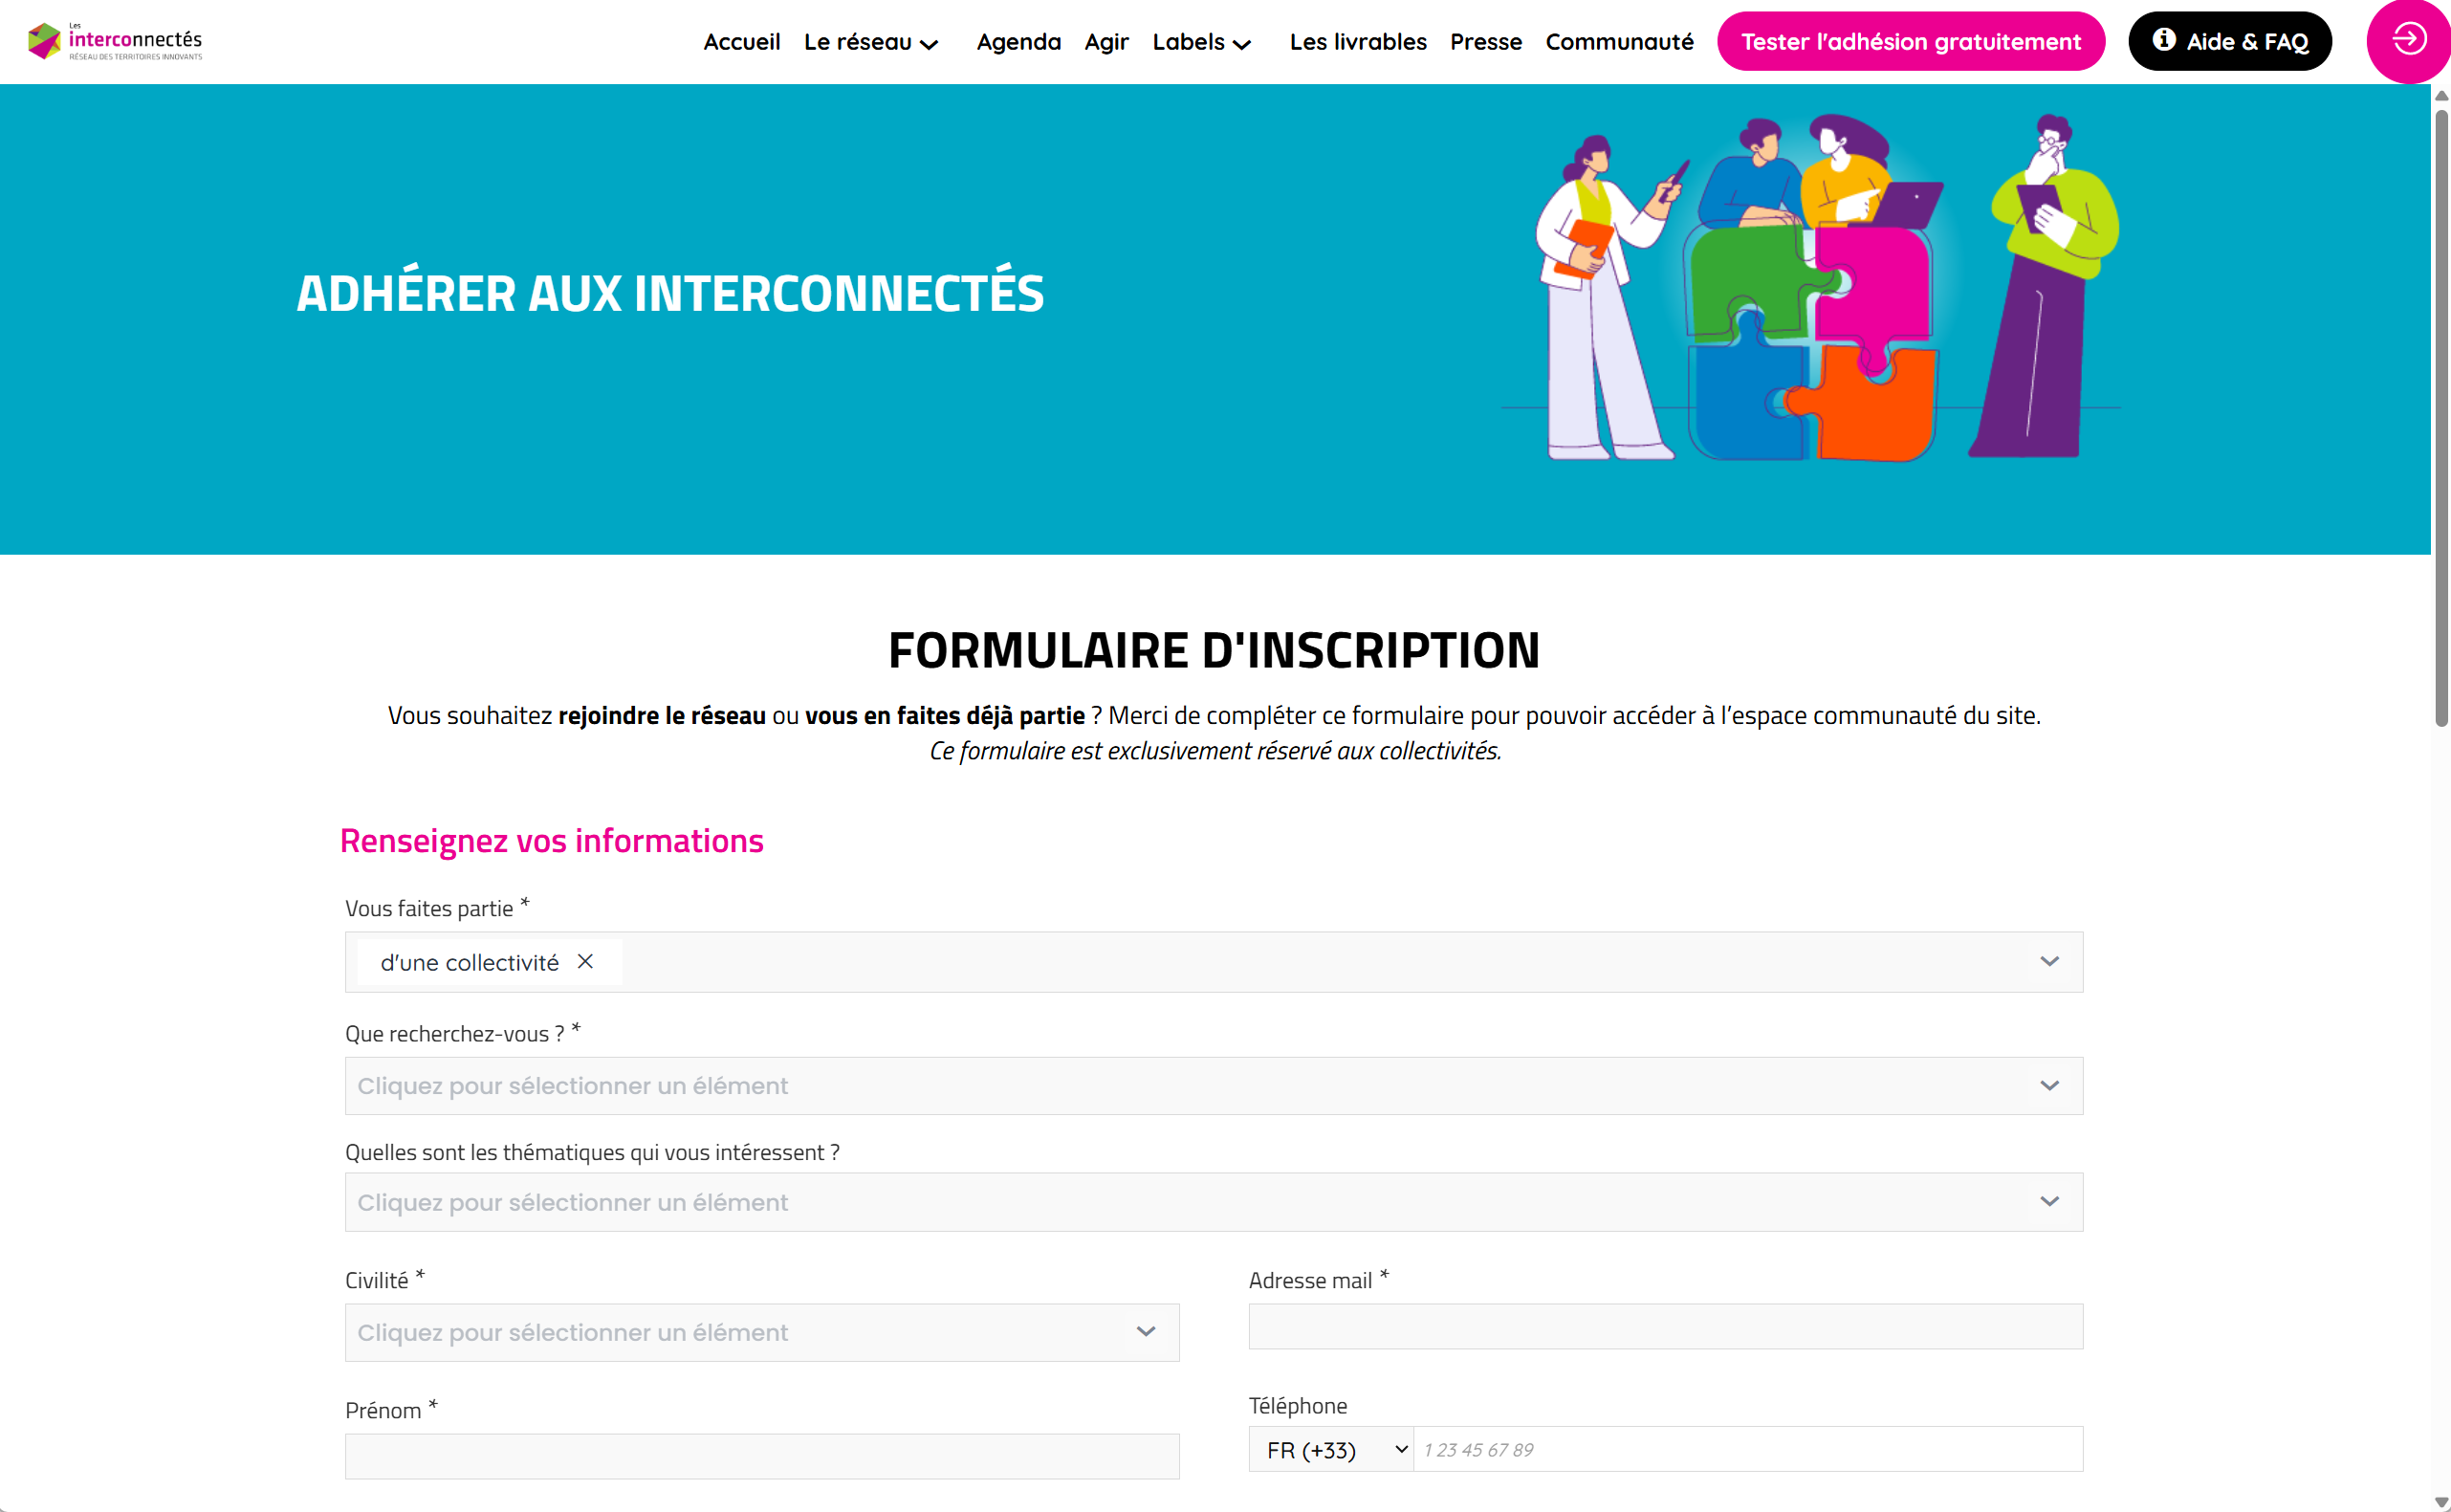Click the Téléphone number input
This screenshot has height=1512, width=2451.
1747,1450
